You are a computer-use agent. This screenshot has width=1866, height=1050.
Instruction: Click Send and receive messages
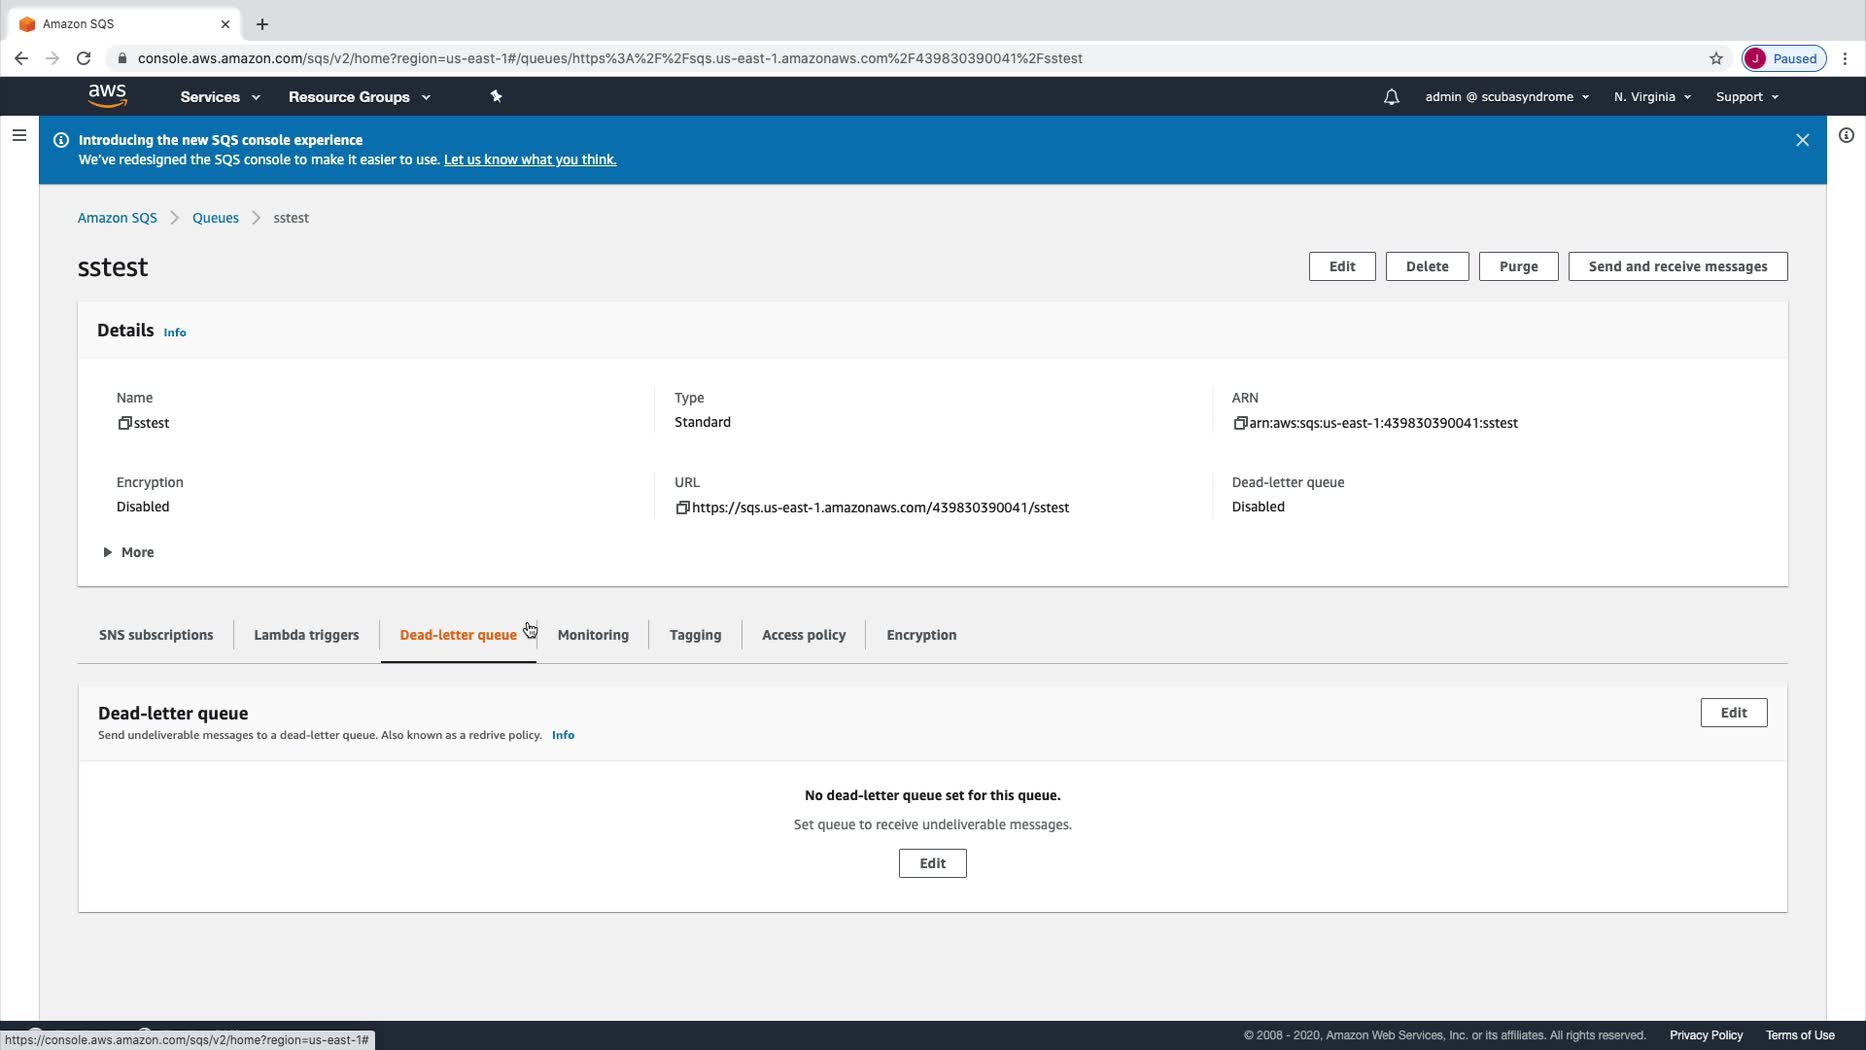(x=1678, y=267)
